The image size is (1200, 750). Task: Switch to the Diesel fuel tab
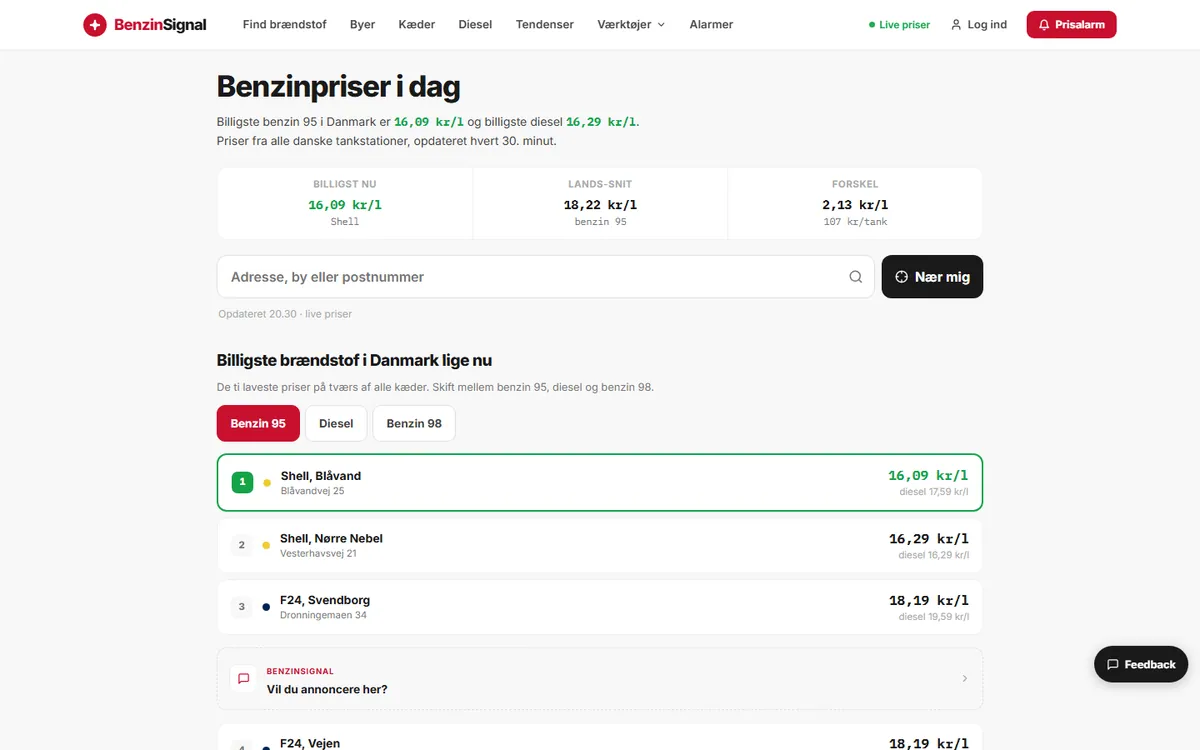click(x=336, y=424)
